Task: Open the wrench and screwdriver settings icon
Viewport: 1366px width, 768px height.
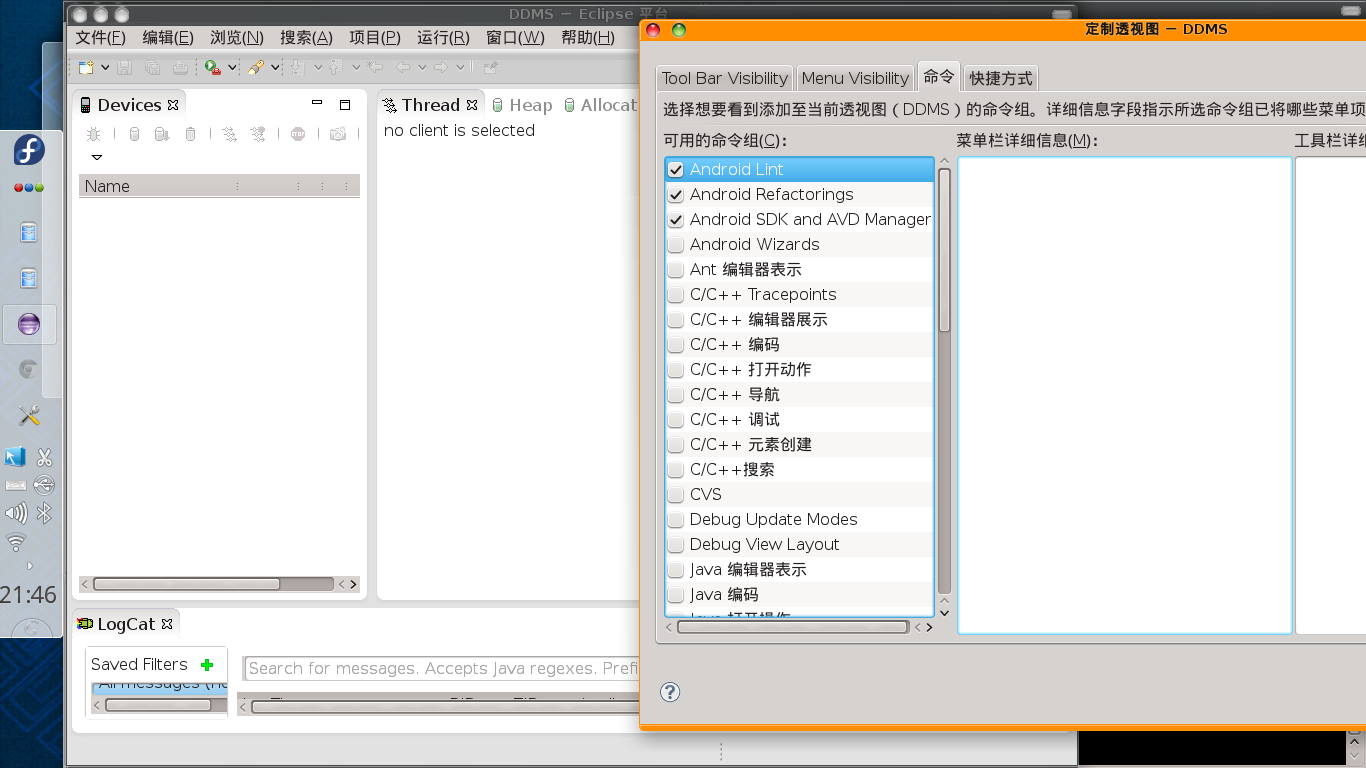Action: click(29, 415)
